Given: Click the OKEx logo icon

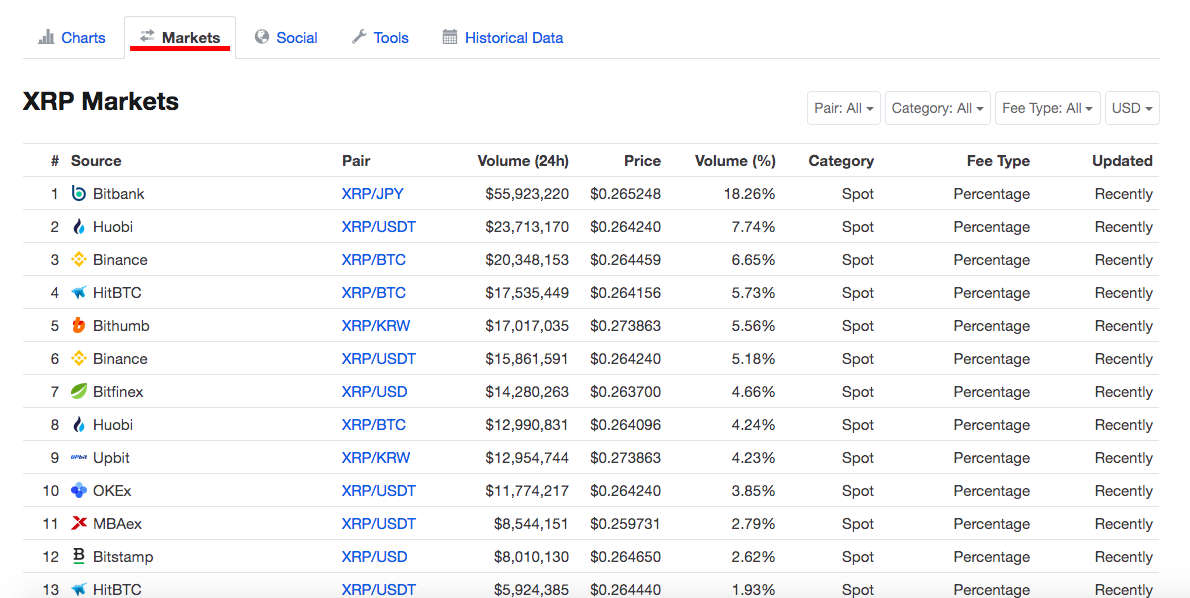Looking at the screenshot, I should pyautogui.click(x=78, y=490).
